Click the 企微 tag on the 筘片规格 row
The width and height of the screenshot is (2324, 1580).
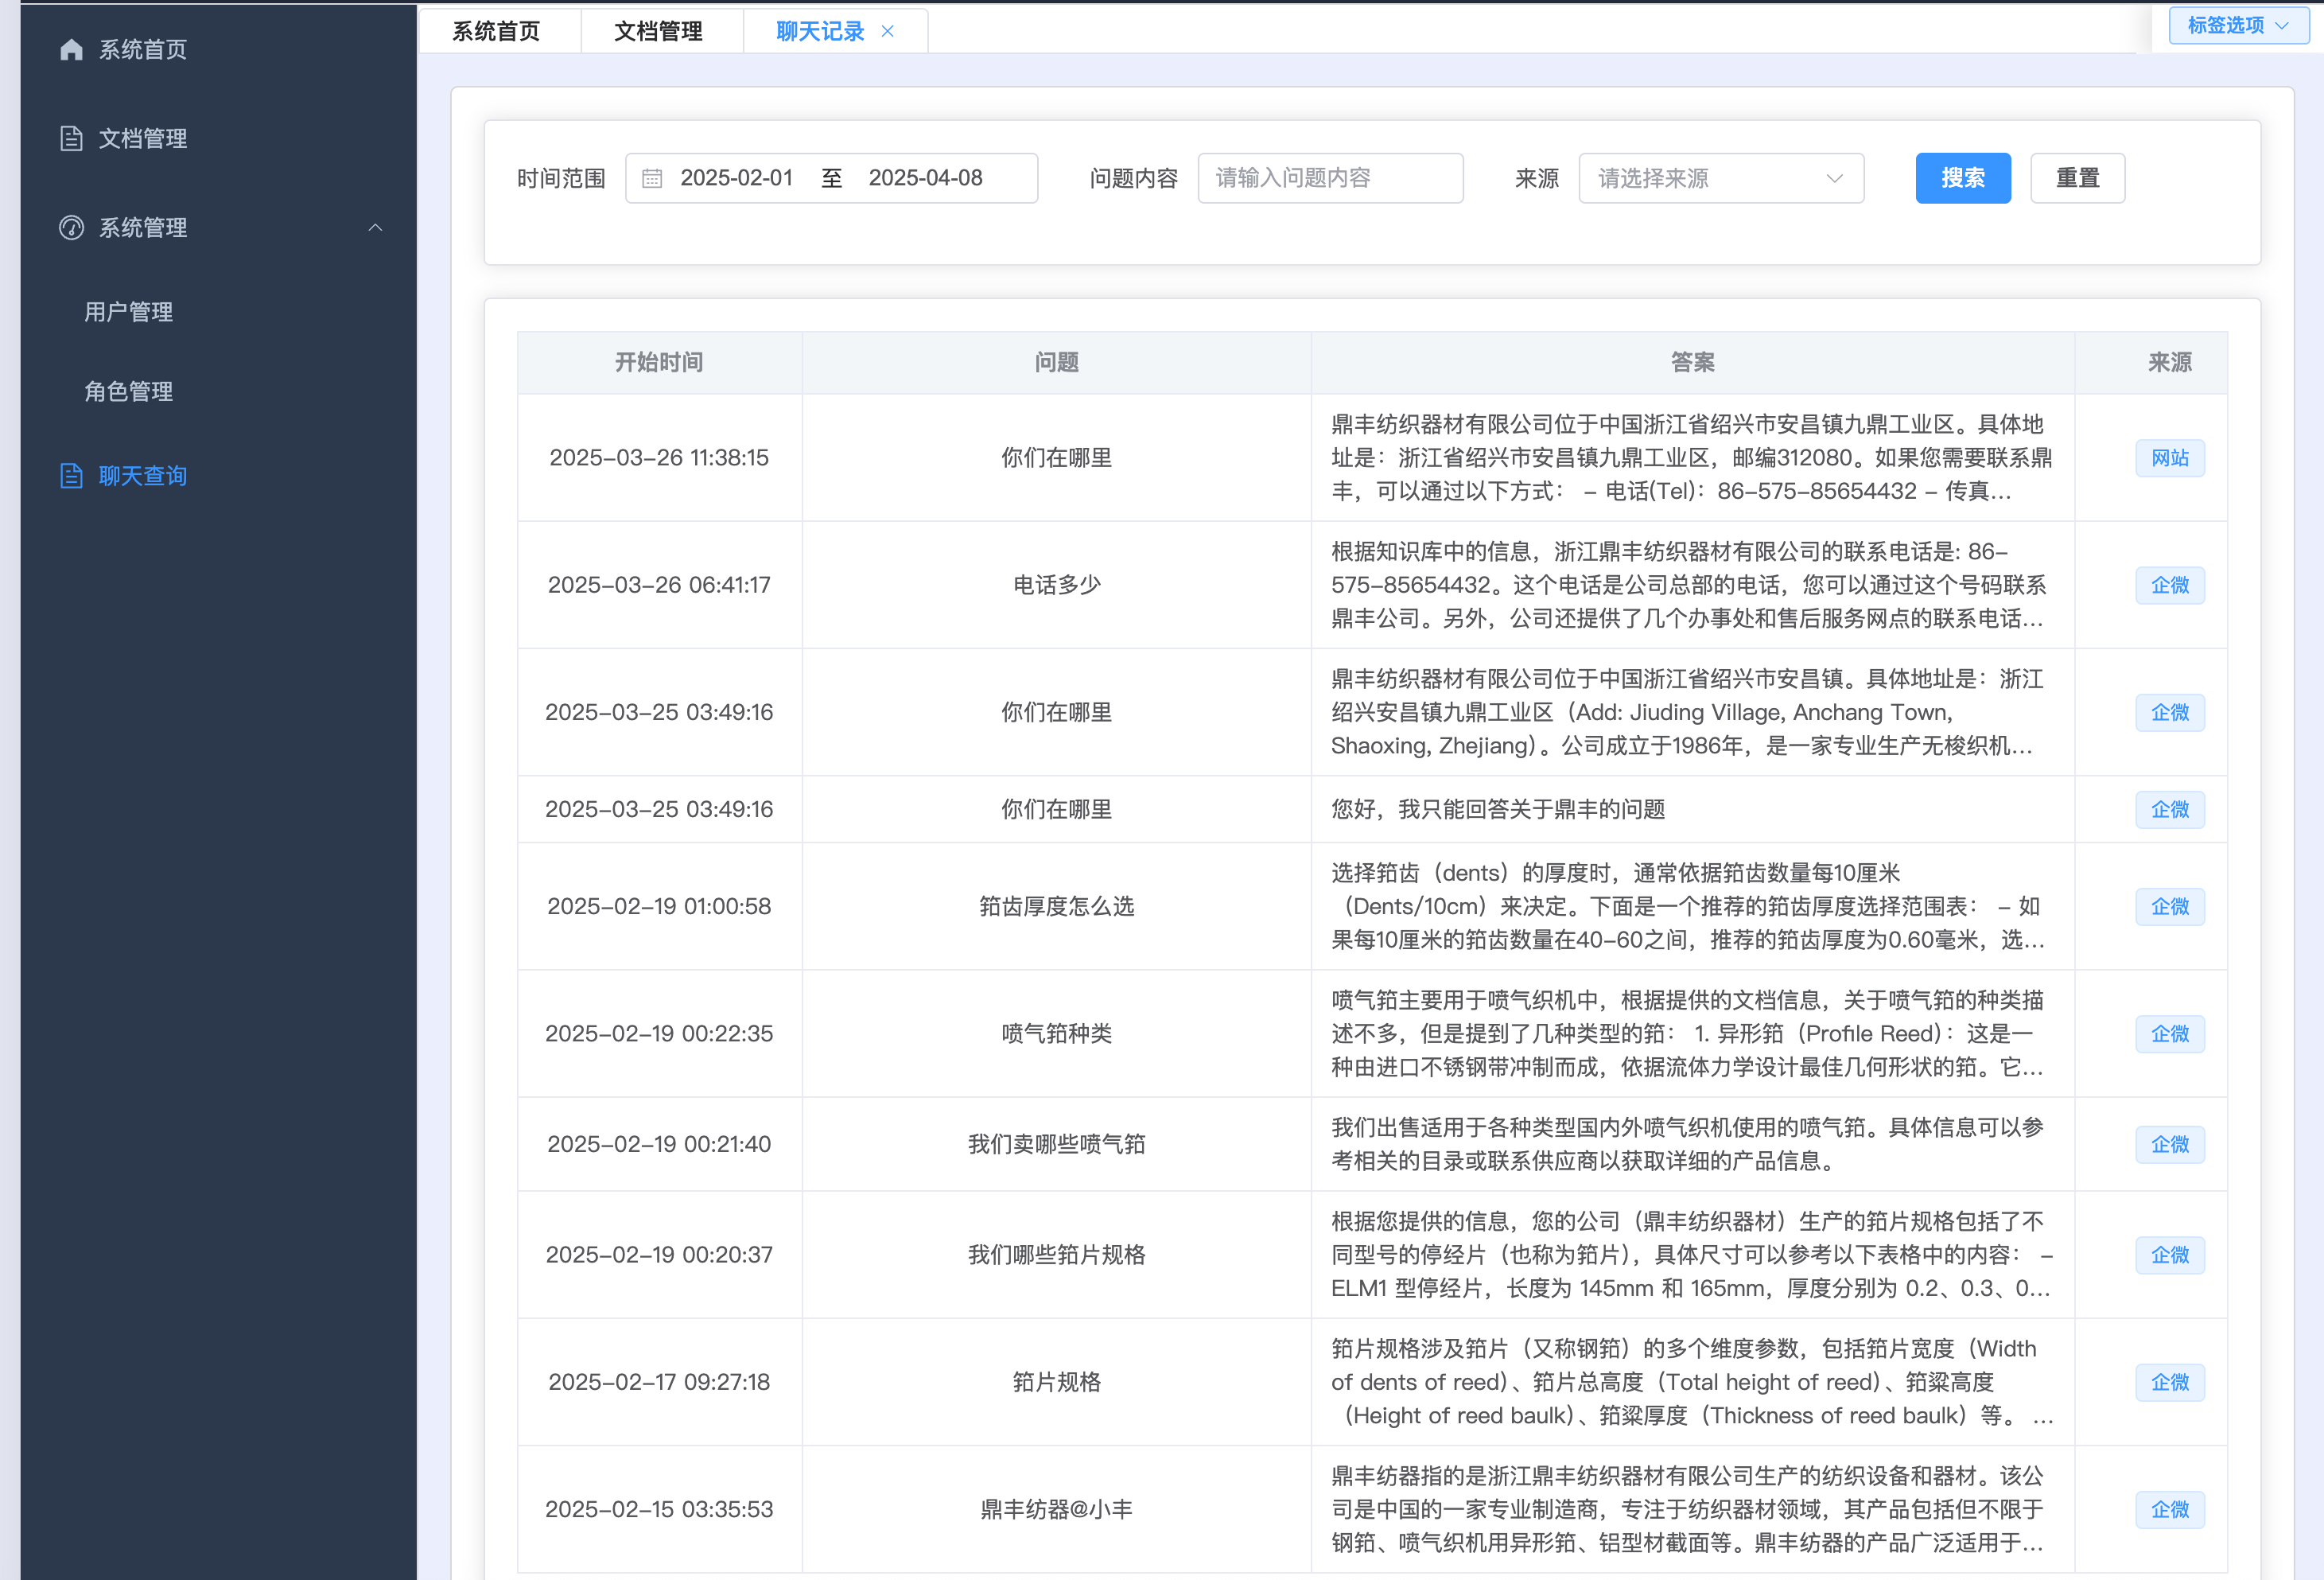click(x=2170, y=1382)
